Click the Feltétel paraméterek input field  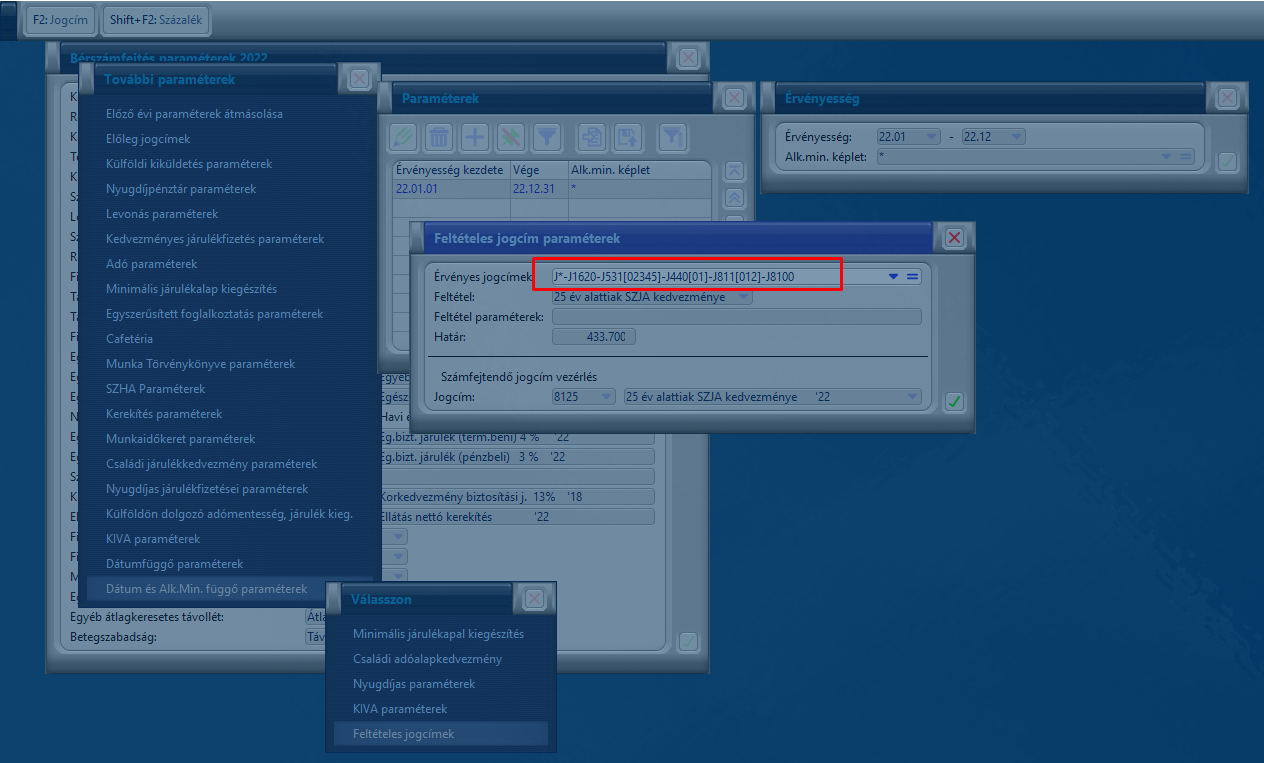pyautogui.click(x=736, y=317)
